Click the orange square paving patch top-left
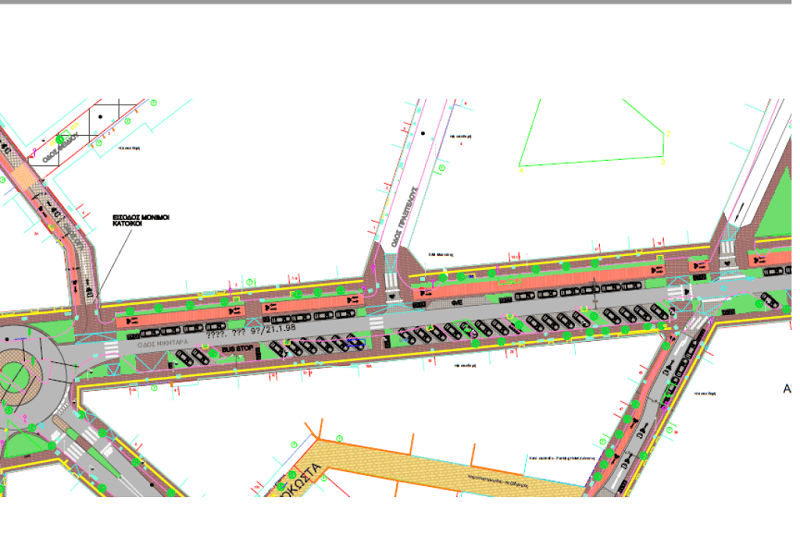 pyautogui.click(x=22, y=176)
